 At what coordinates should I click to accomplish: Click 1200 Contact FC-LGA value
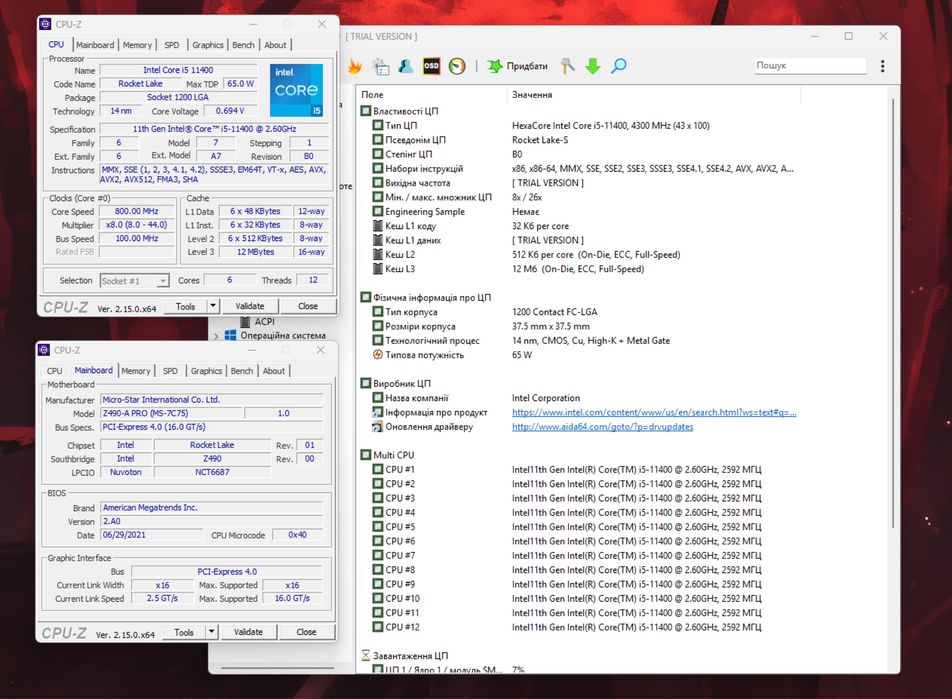(554, 312)
